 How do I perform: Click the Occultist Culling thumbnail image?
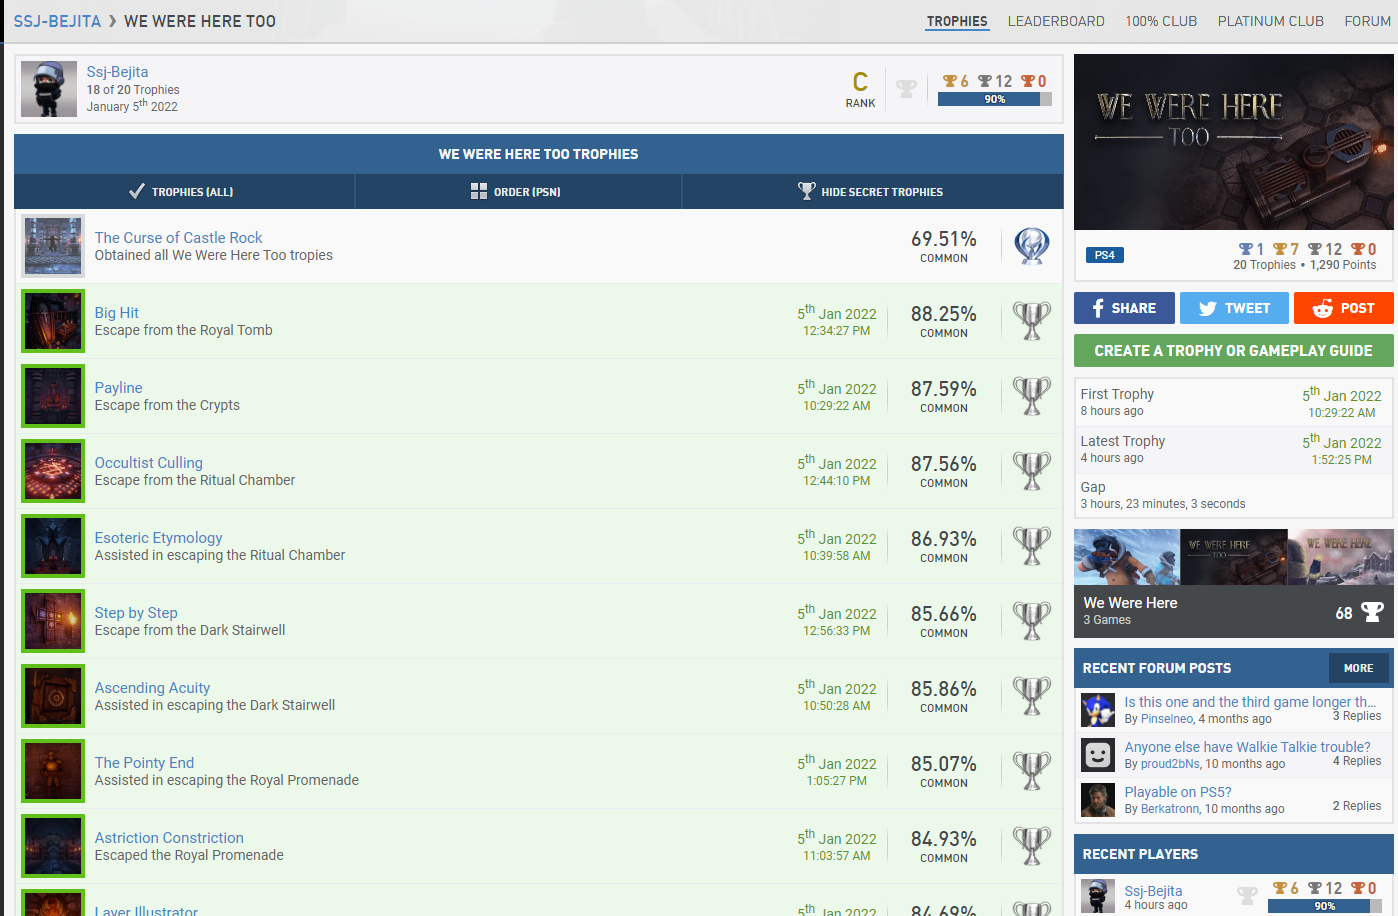(x=53, y=471)
